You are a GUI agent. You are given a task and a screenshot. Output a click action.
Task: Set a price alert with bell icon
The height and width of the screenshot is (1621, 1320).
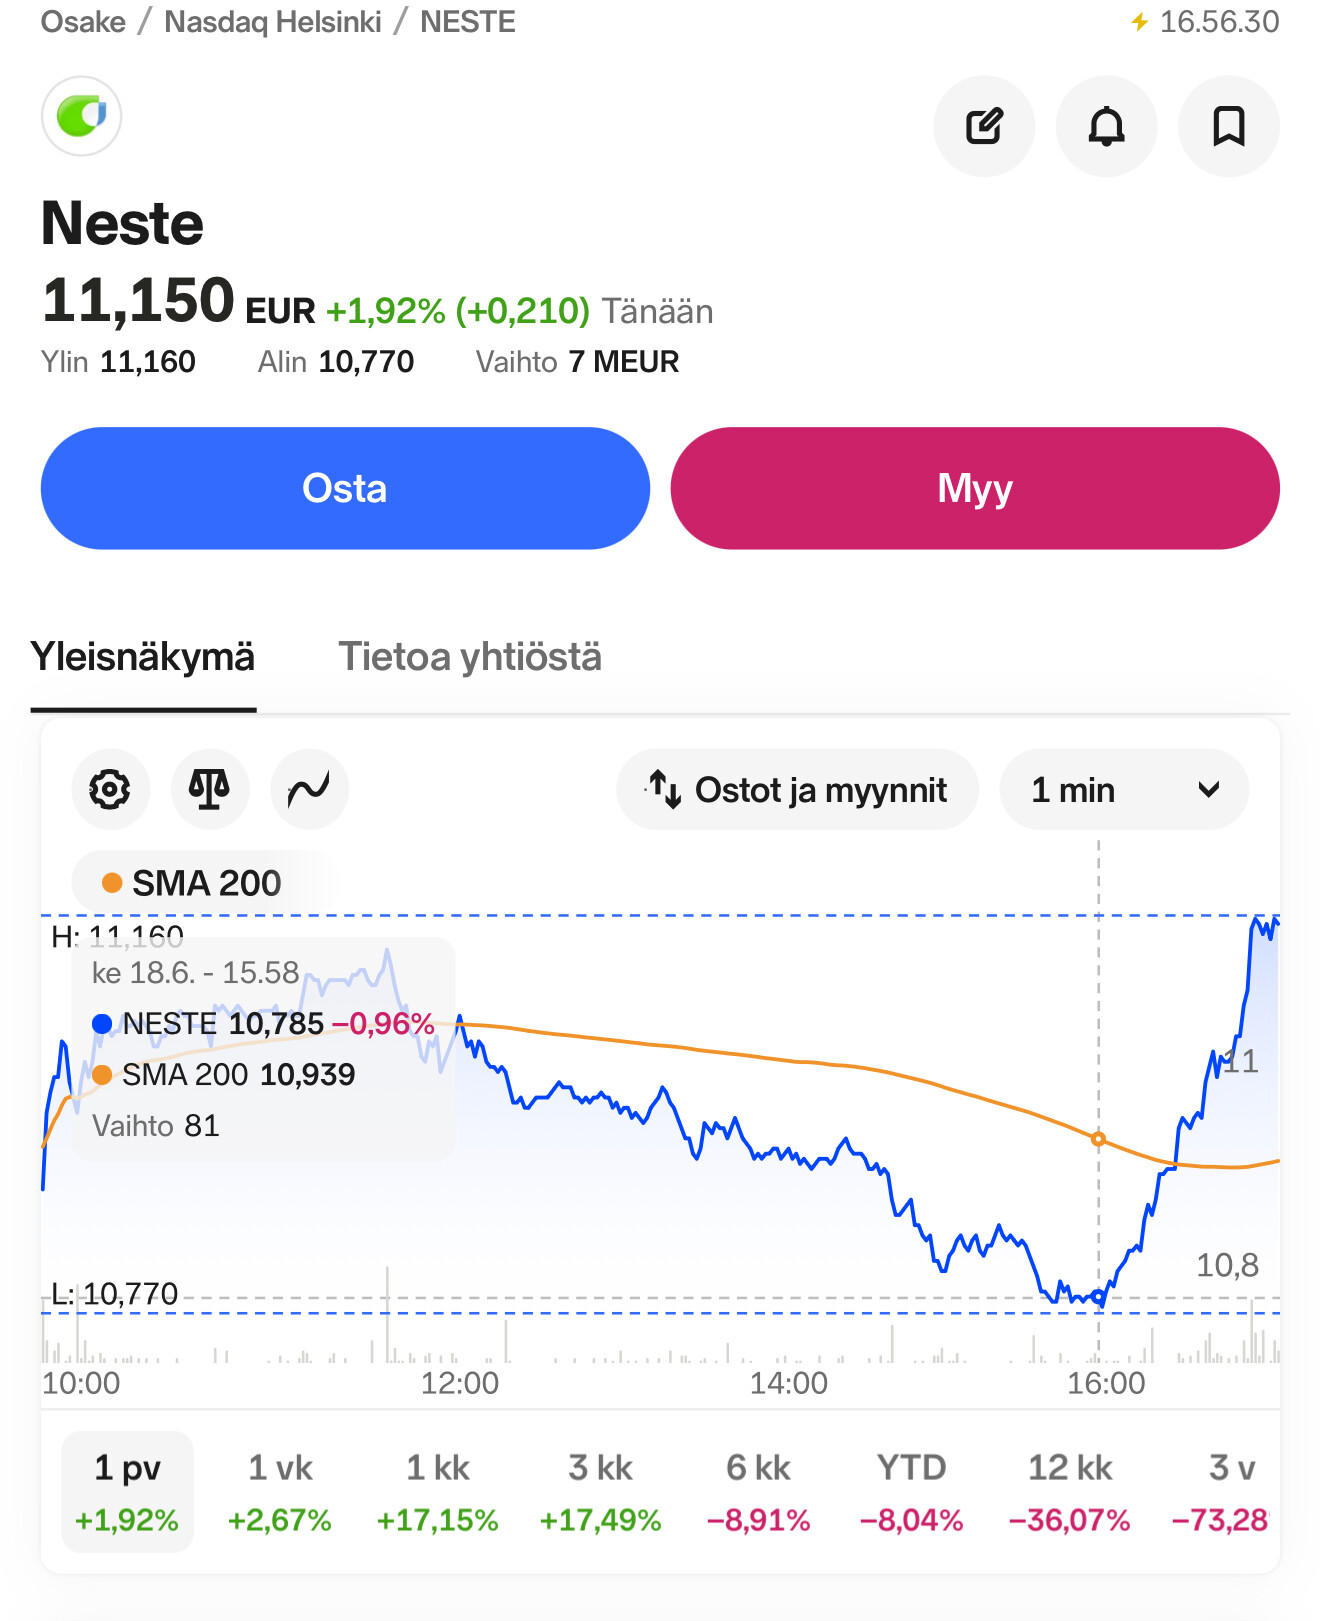(1107, 127)
